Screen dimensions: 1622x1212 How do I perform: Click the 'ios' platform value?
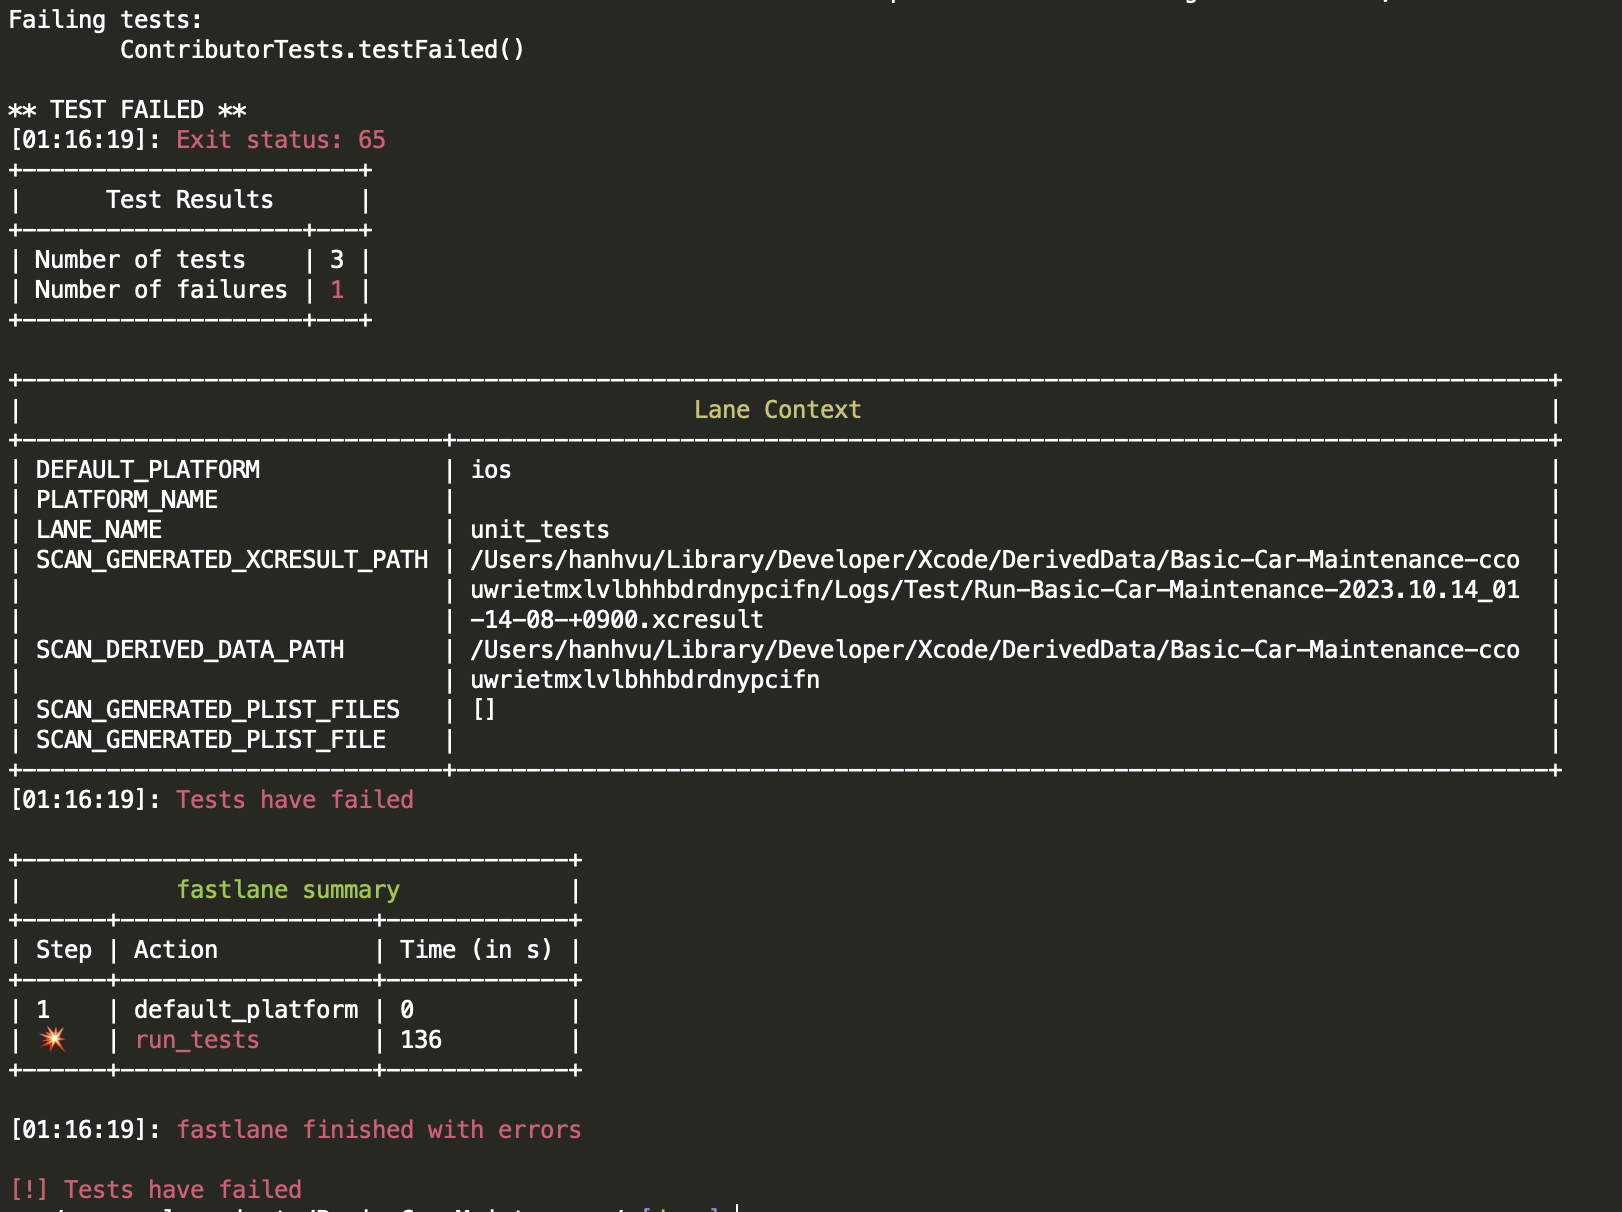(491, 470)
